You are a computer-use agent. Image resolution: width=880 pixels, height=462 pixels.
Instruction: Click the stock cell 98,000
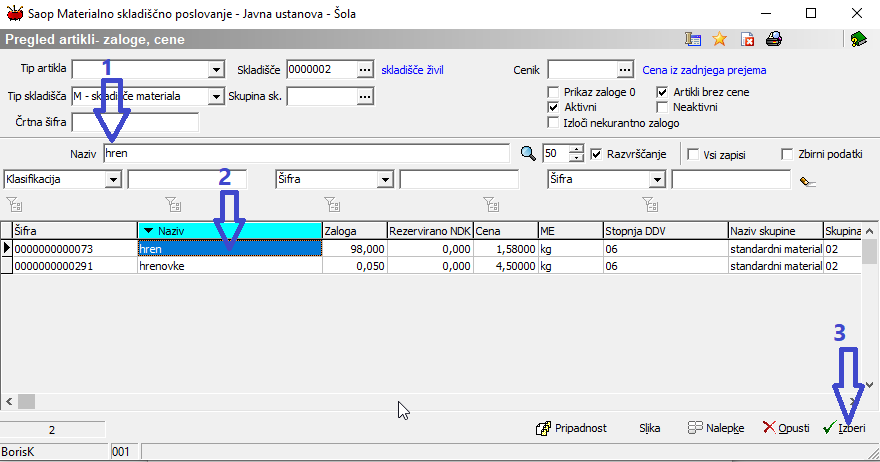click(355, 249)
